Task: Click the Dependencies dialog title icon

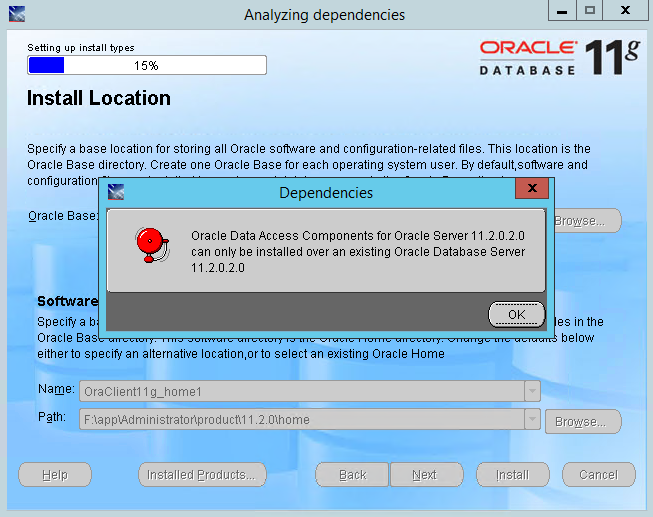Action: pos(116,192)
